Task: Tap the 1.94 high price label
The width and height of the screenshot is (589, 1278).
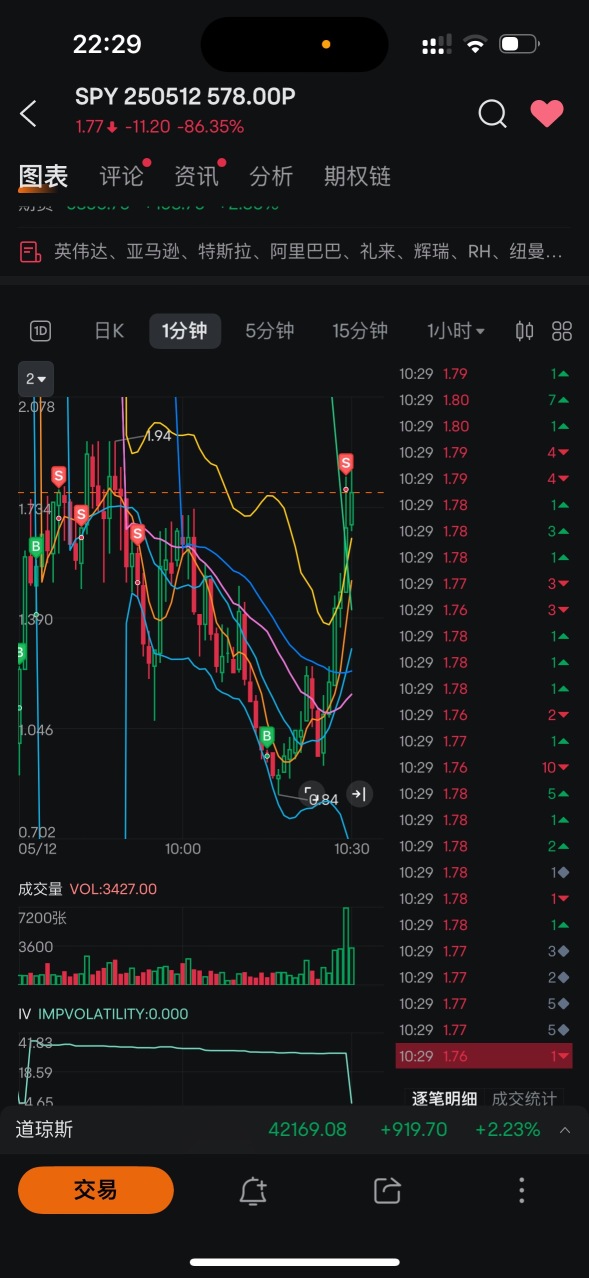Action: [159, 436]
